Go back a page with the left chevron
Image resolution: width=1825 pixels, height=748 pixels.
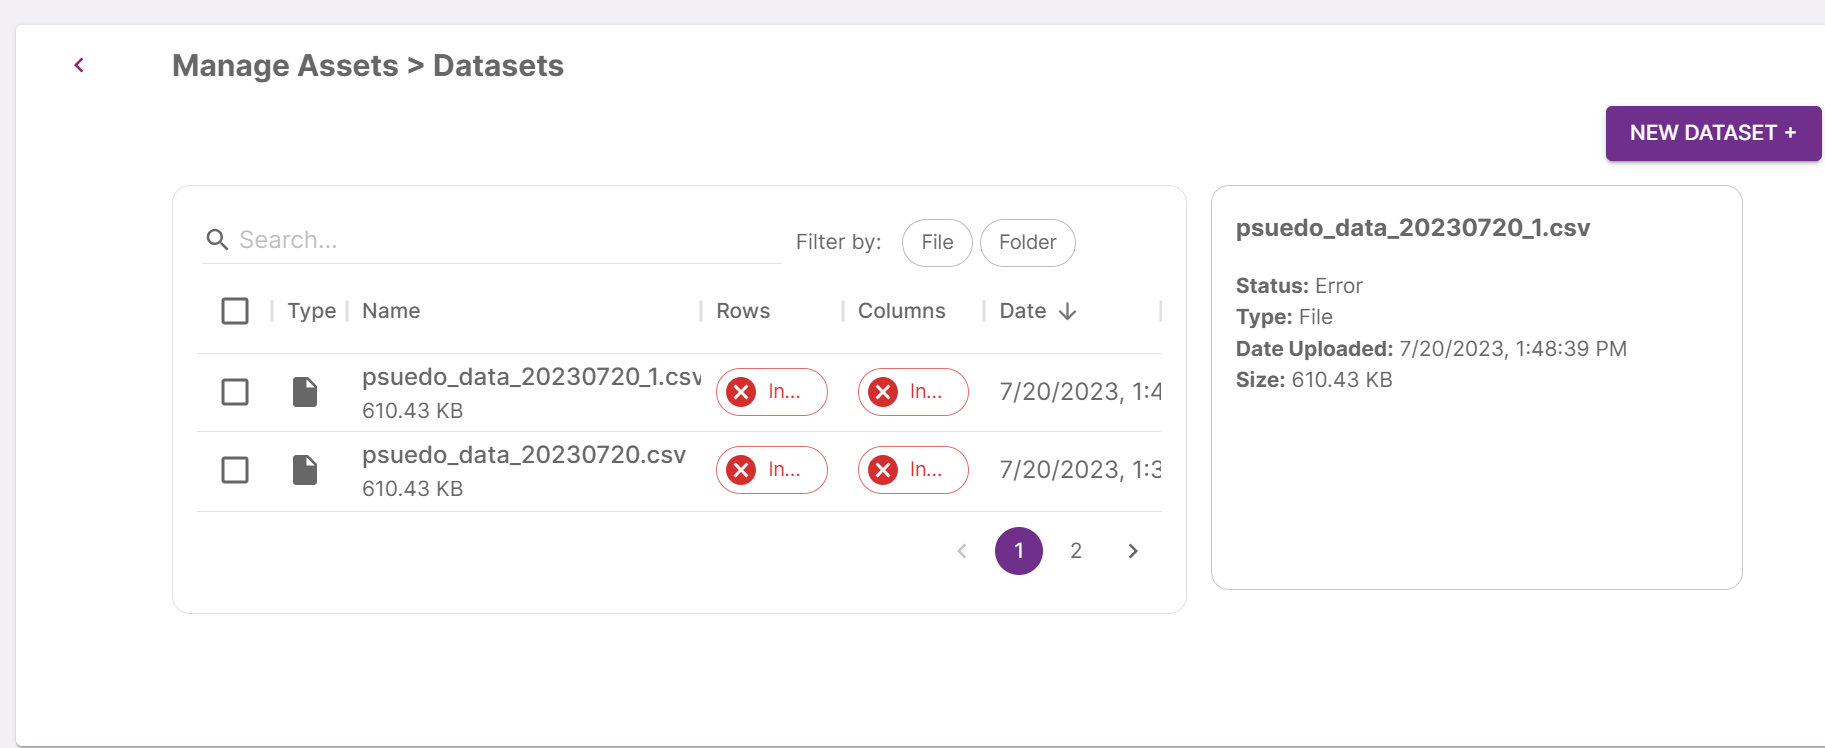point(961,550)
